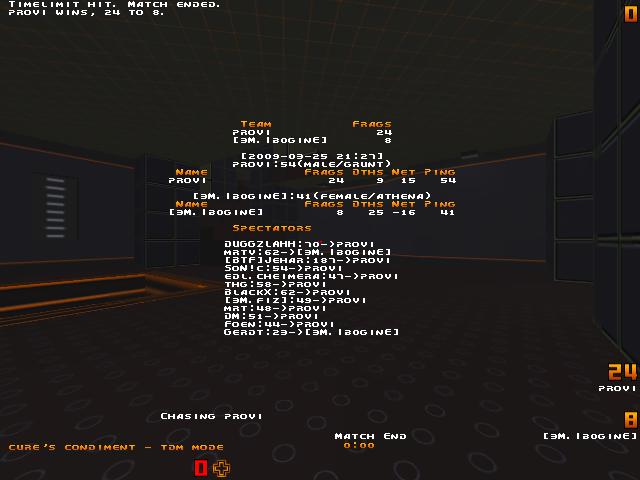Viewport: 640px width, 480px height.
Task: Click the large orange score 8
Action: pyautogui.click(x=630, y=420)
